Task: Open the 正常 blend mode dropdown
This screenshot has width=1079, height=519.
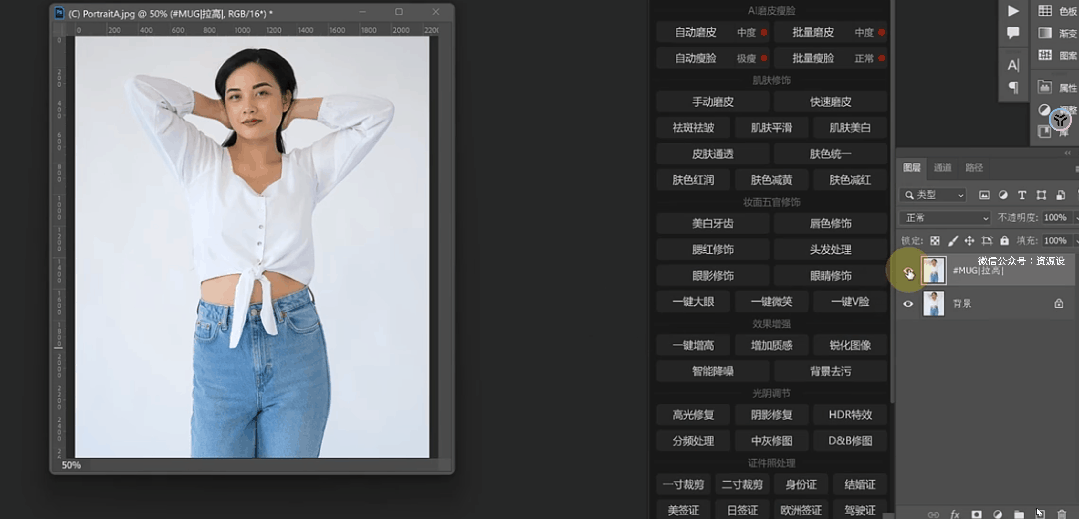Action: pos(945,218)
